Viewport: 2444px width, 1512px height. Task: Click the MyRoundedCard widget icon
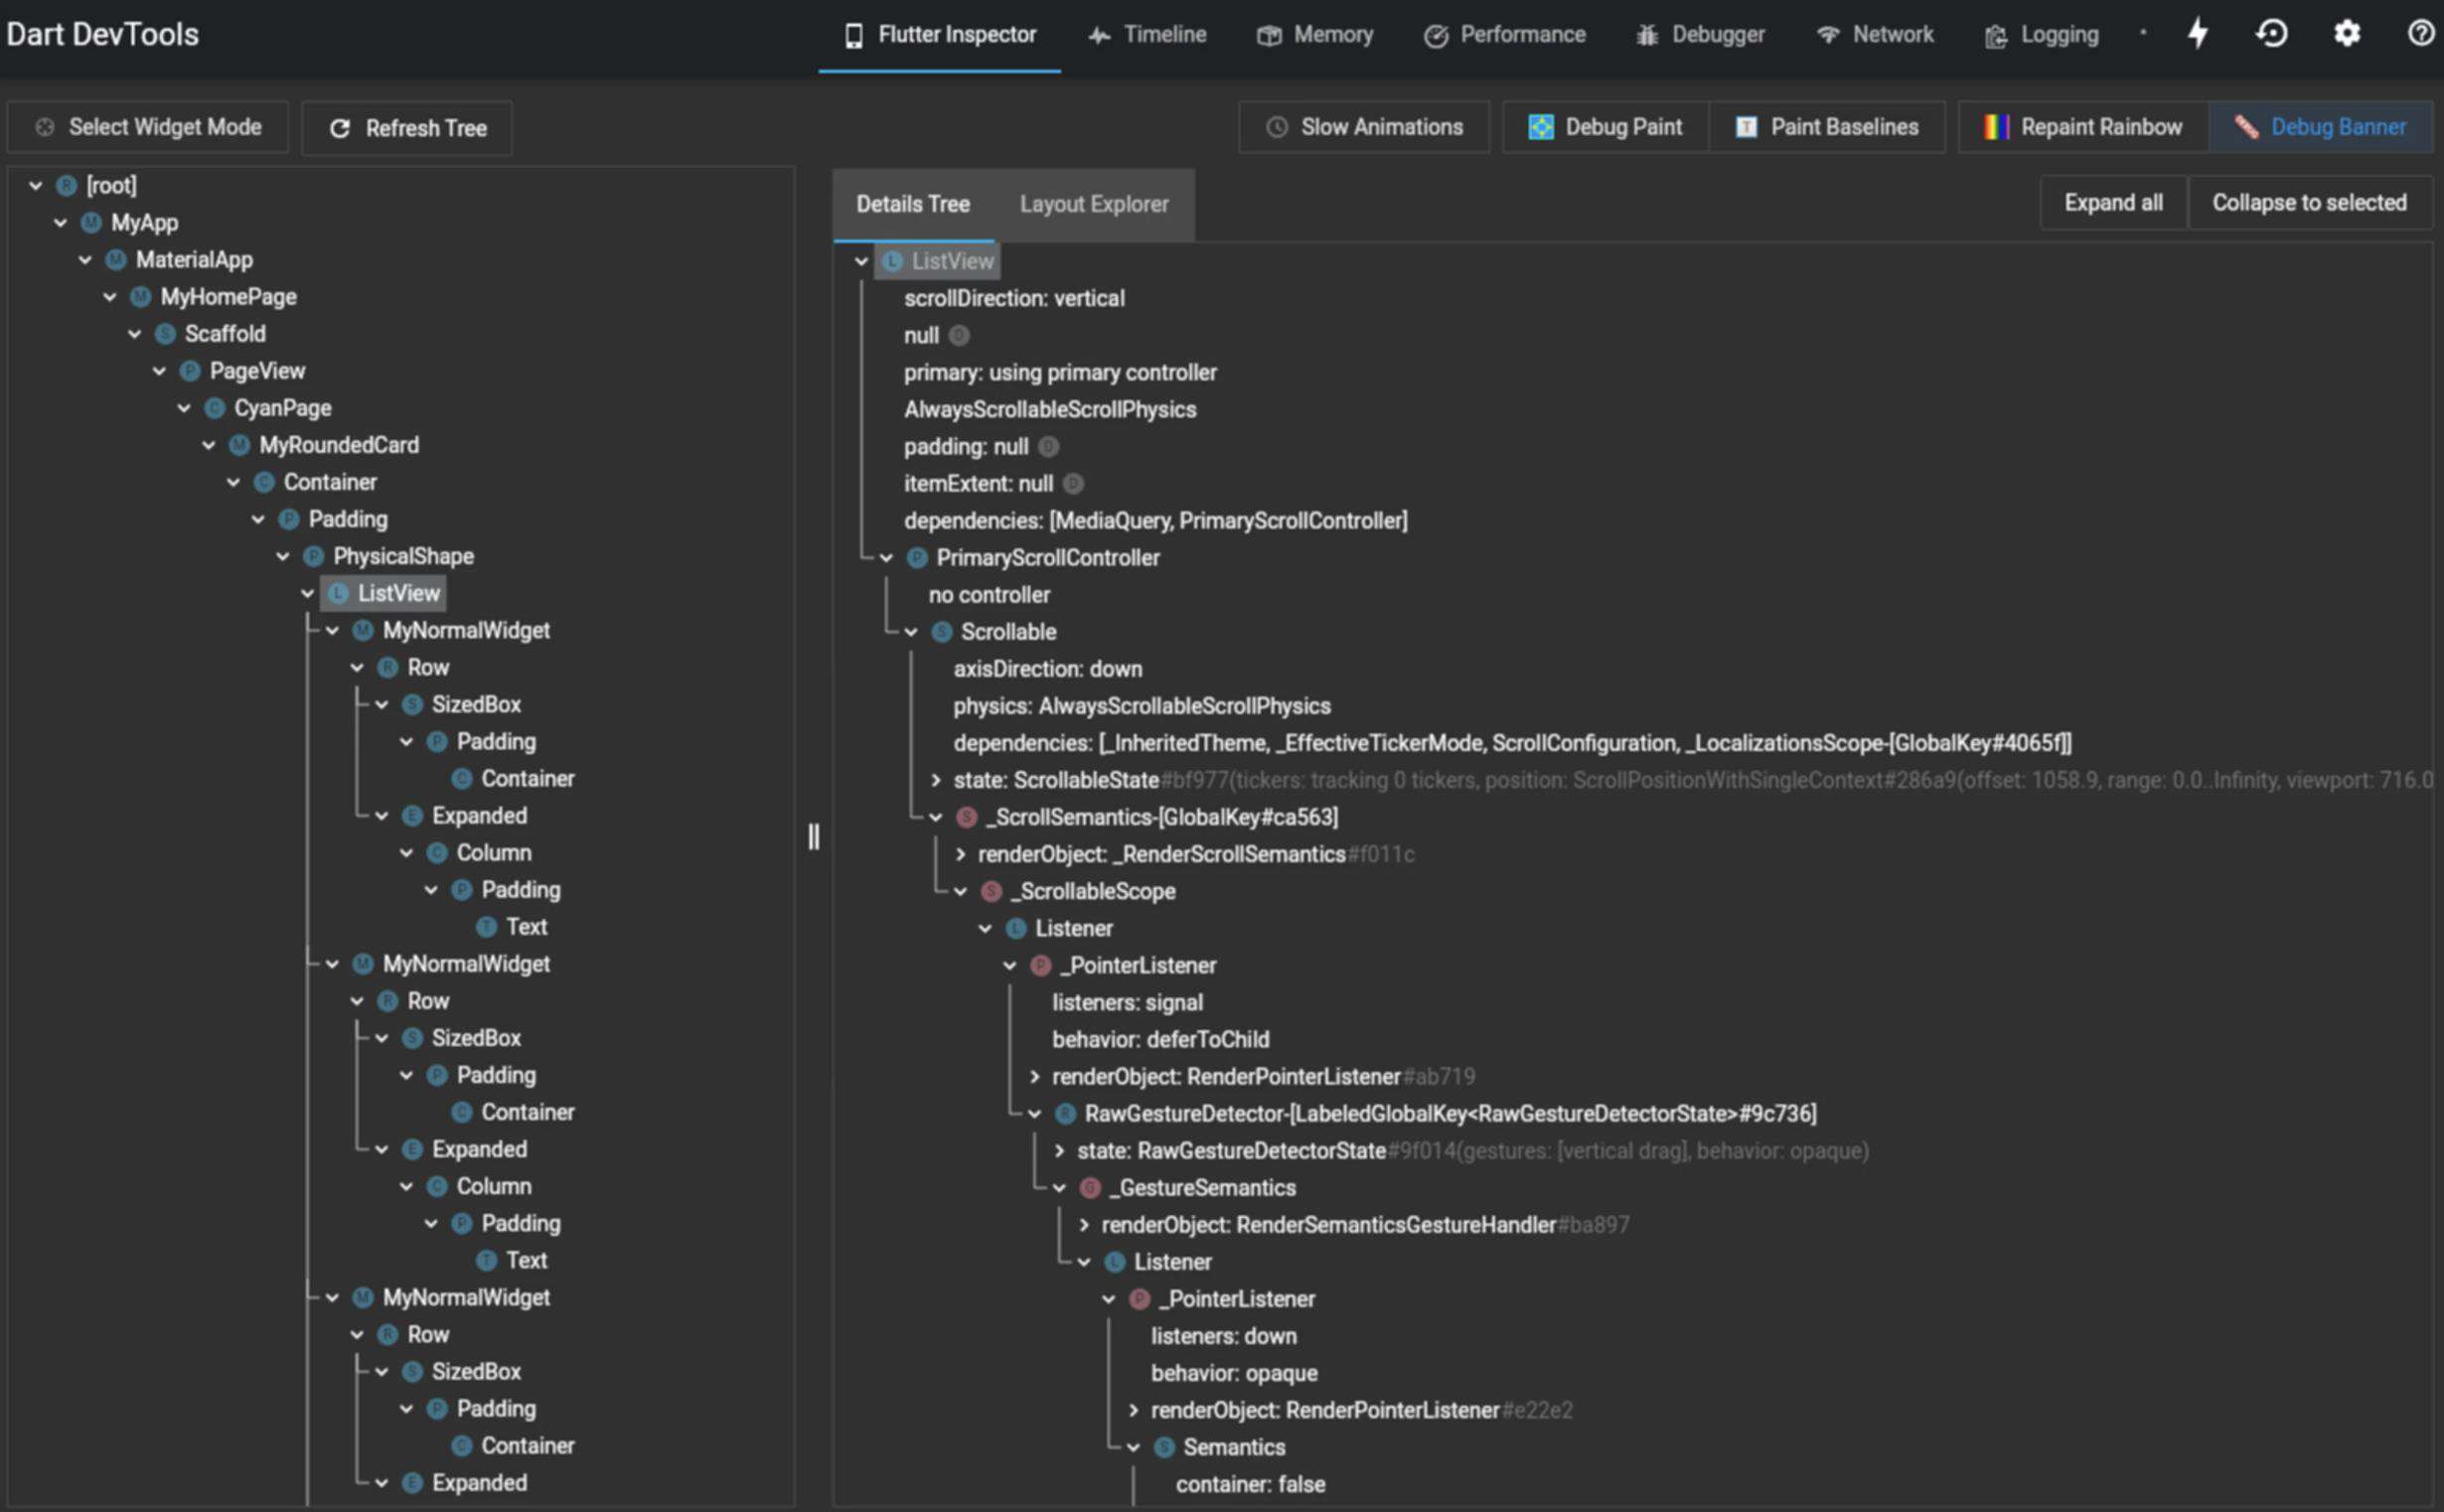click(x=239, y=444)
